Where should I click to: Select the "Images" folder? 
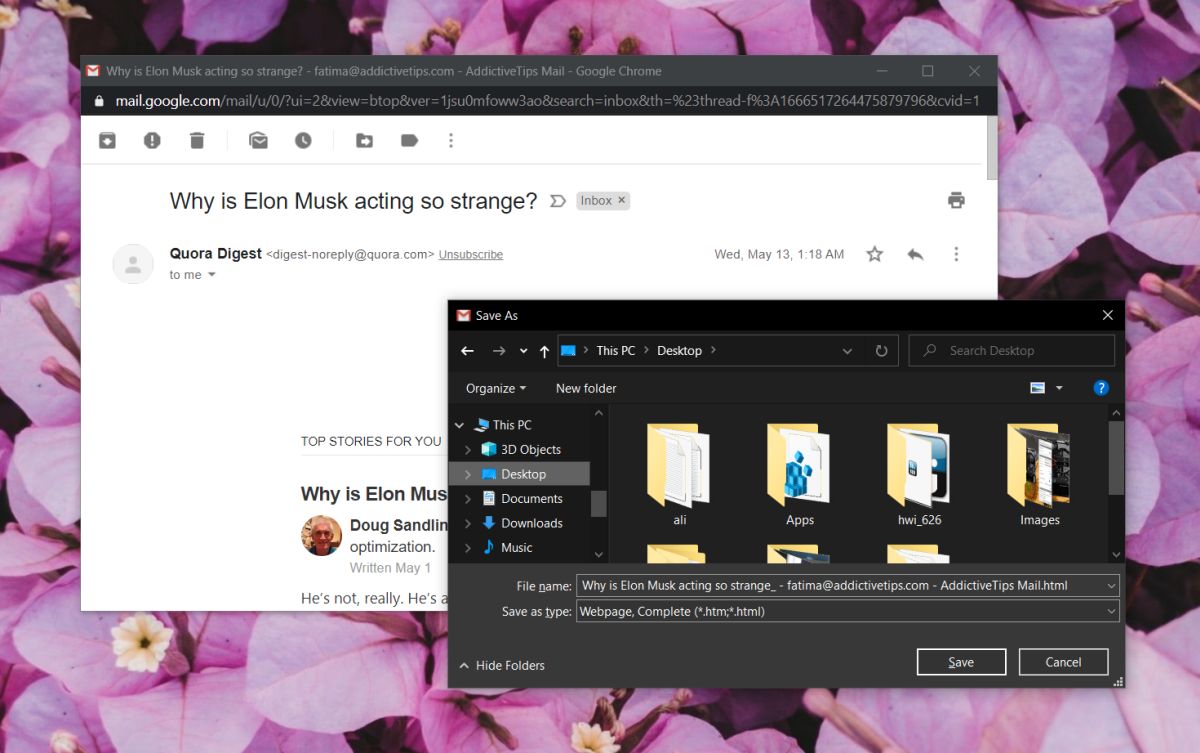[1040, 475]
